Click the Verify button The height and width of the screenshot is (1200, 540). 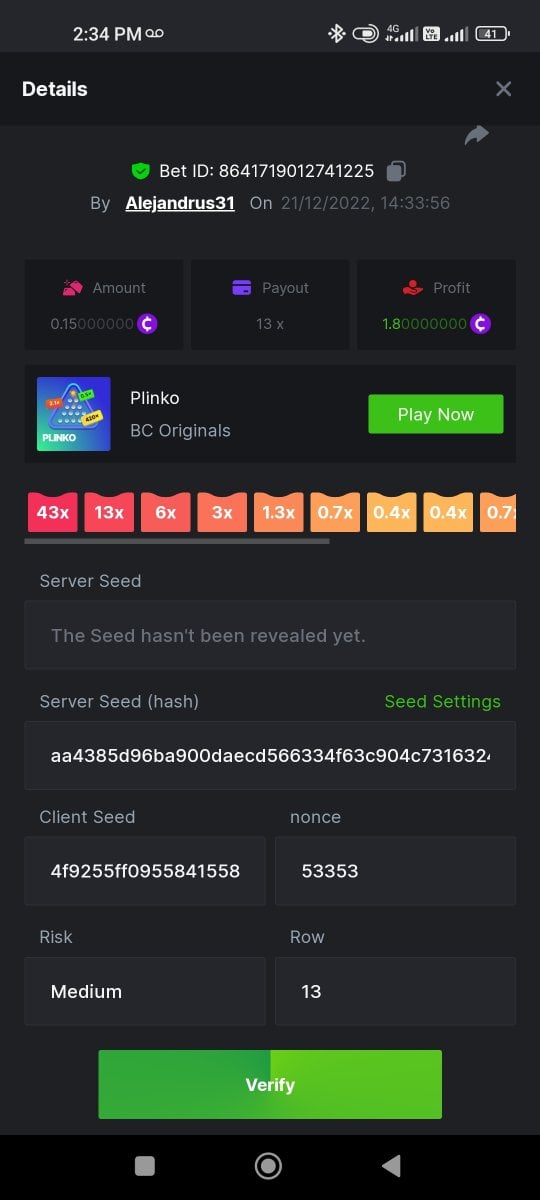point(270,1084)
